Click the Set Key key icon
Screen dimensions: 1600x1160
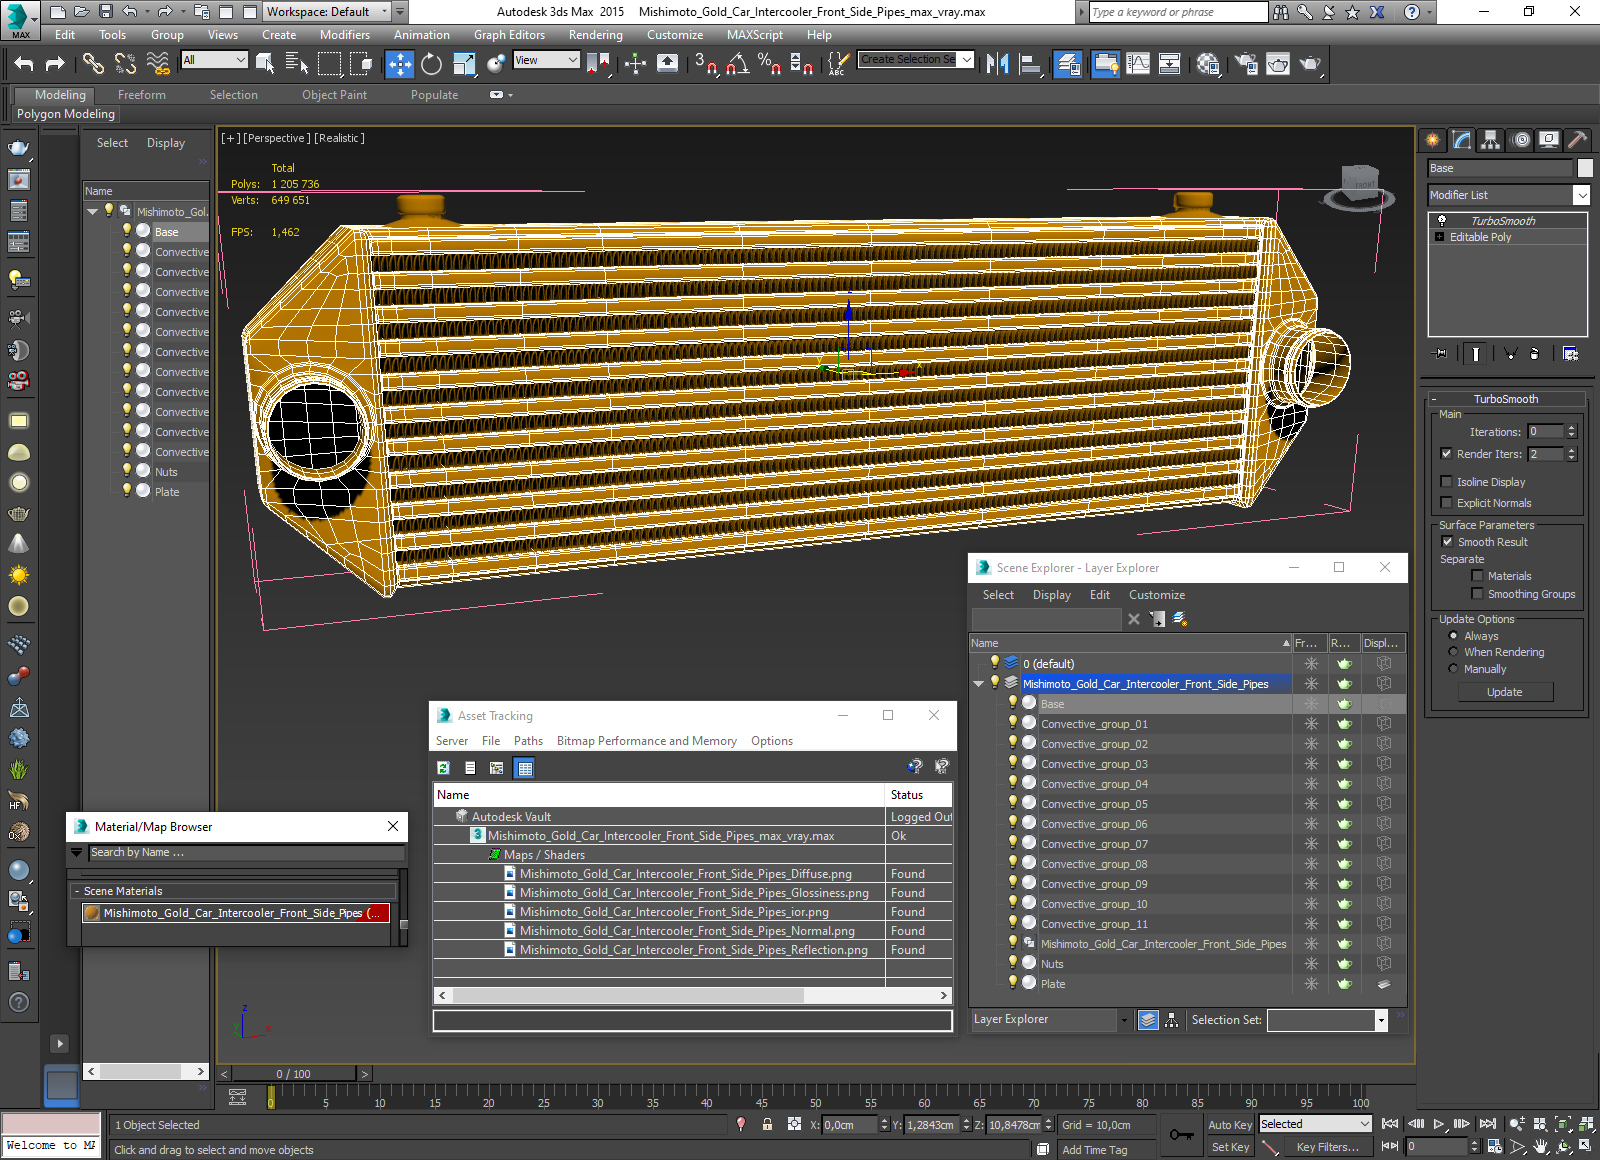1181,1135
